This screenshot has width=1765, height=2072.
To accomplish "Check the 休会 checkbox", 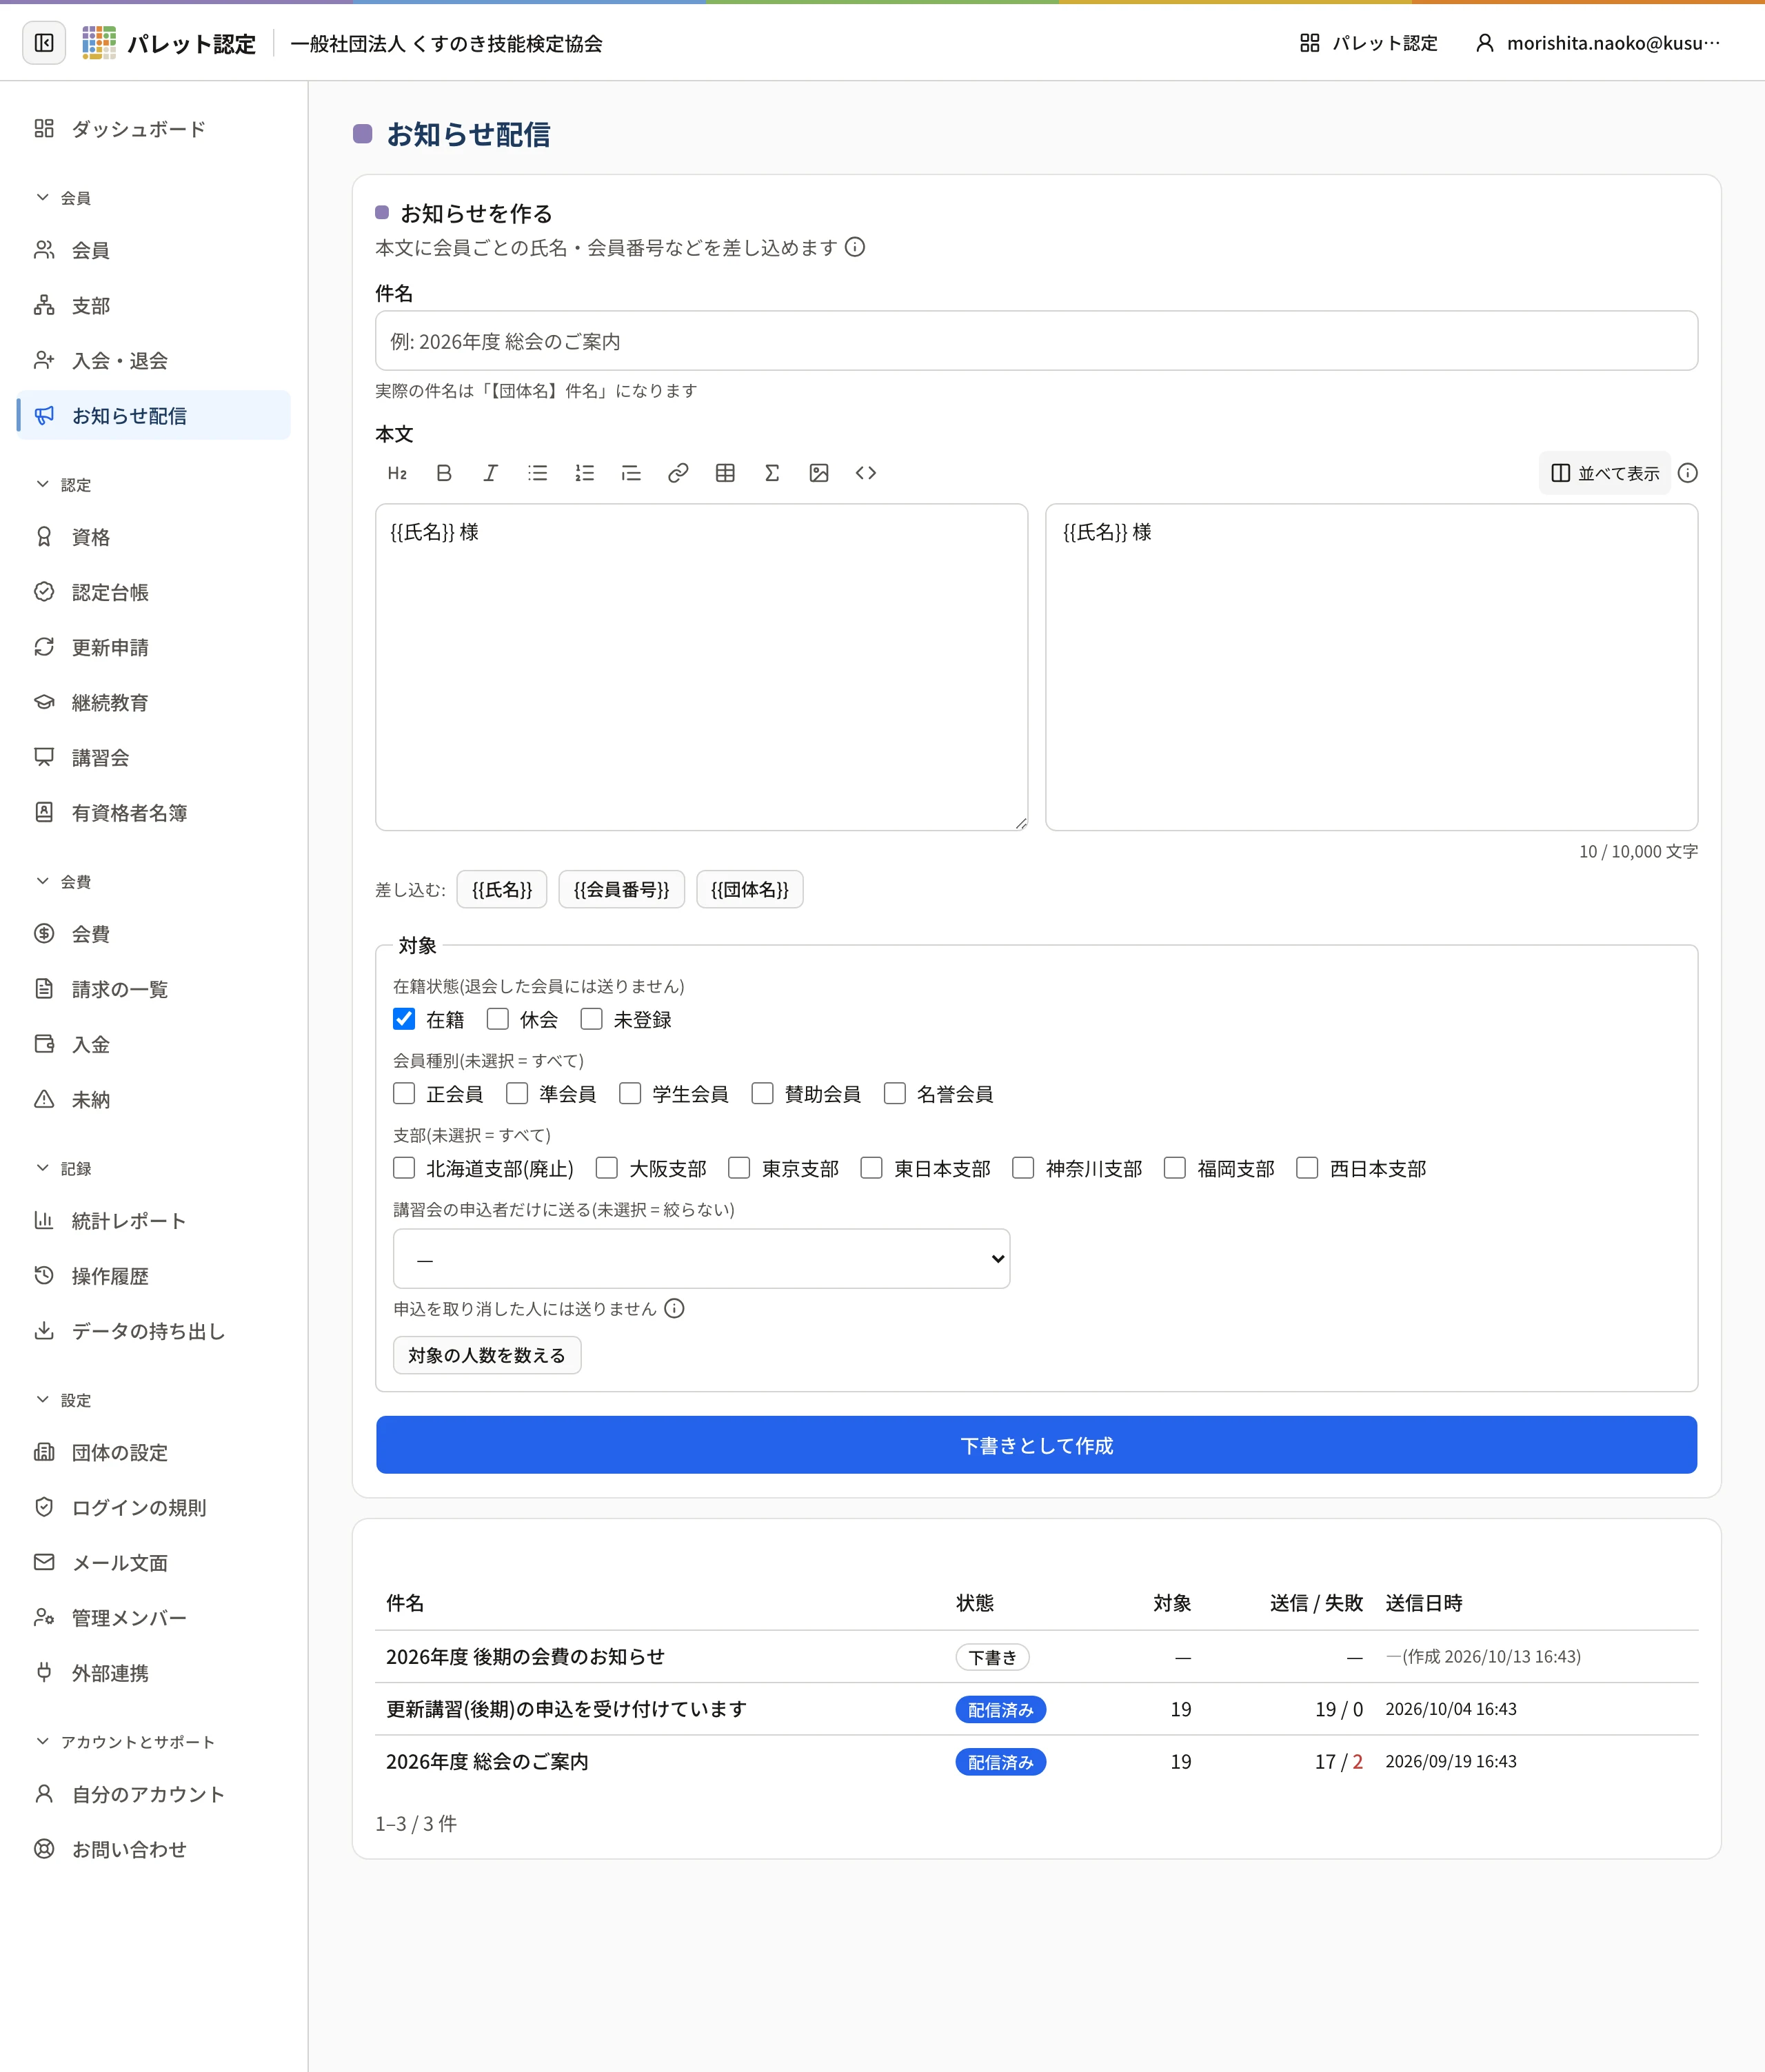I will (498, 1019).
